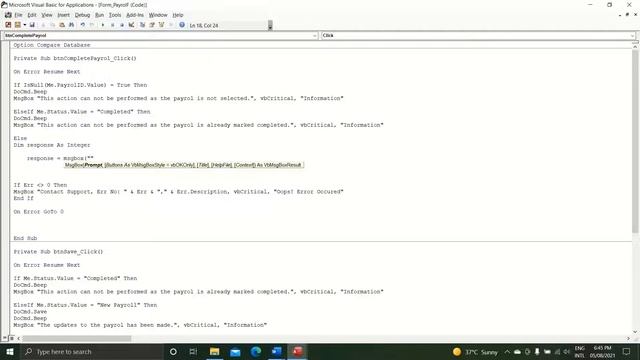Open Microsoft Edge from the taskbar

(256, 351)
